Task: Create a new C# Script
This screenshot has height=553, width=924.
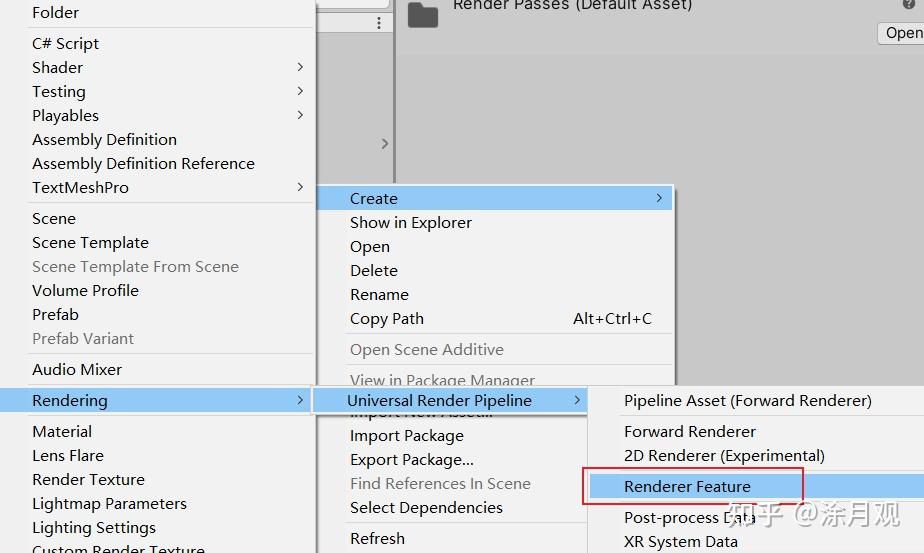Action: 65,43
